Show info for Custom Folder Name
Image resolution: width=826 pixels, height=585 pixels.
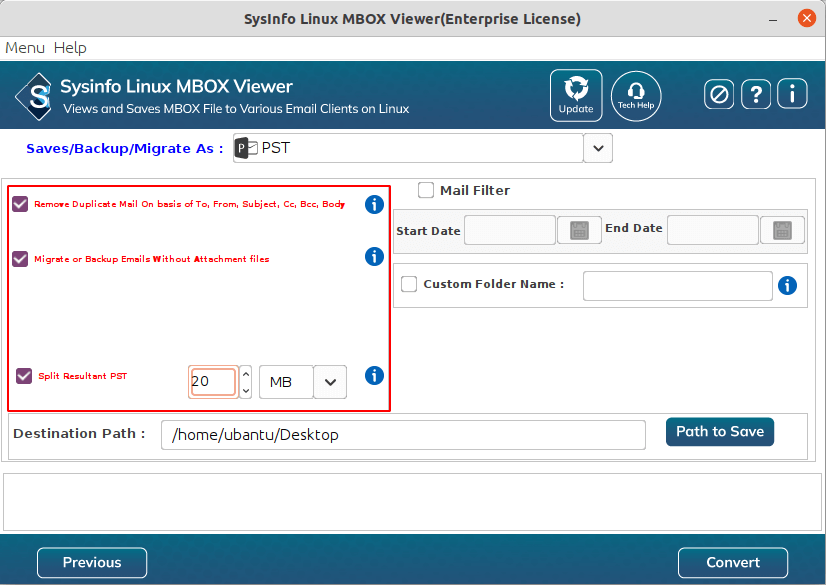(787, 285)
